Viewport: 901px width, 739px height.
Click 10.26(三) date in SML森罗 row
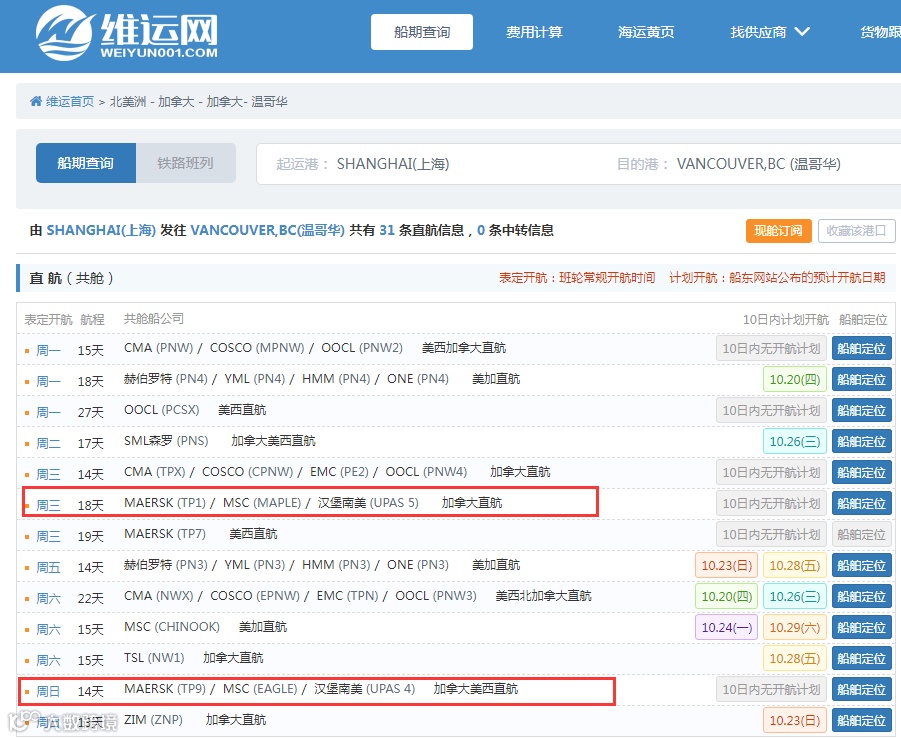tap(795, 442)
